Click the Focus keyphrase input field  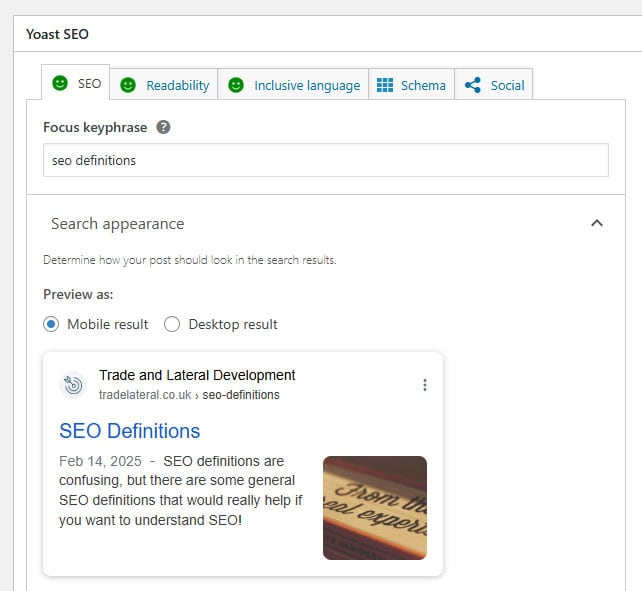[326, 160]
